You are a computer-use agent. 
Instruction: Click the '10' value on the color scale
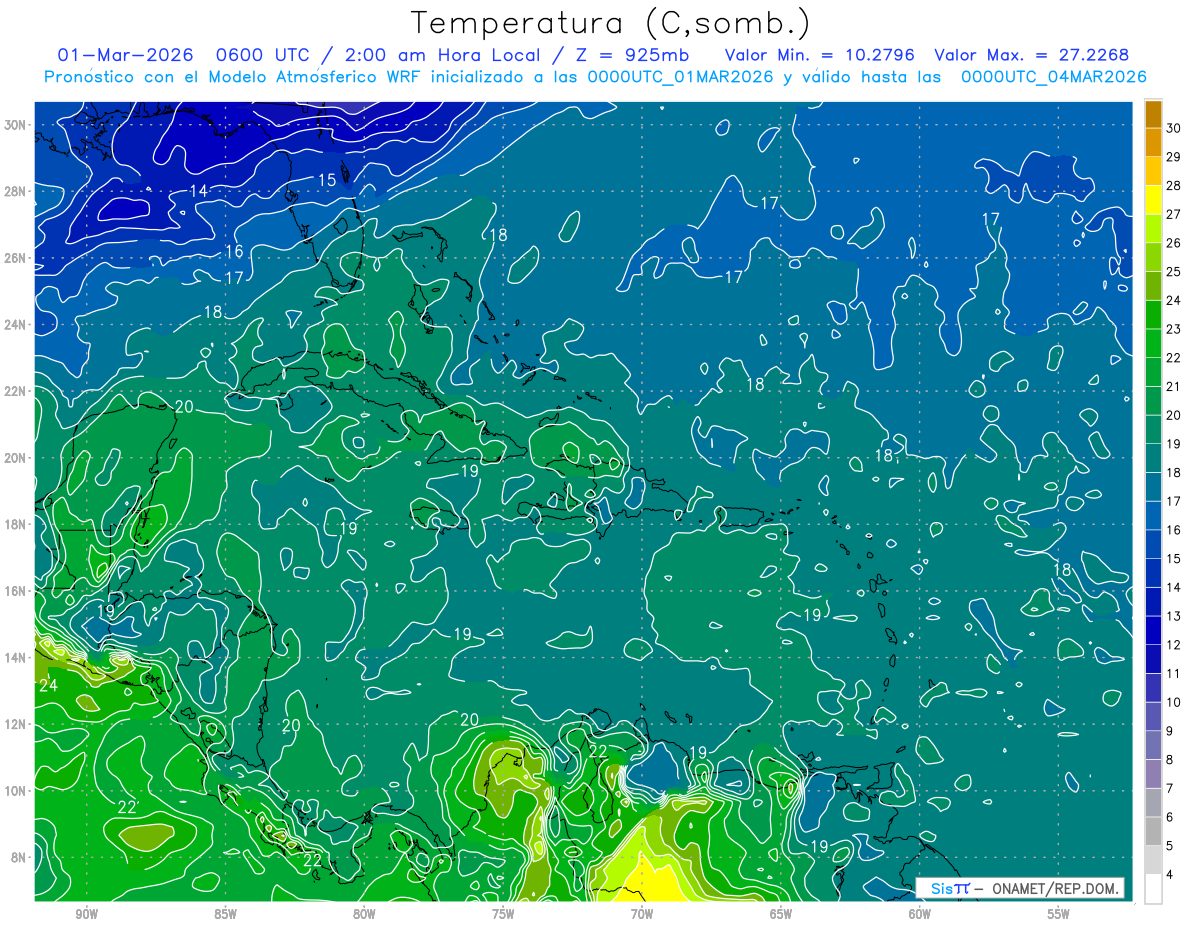[1173, 703]
